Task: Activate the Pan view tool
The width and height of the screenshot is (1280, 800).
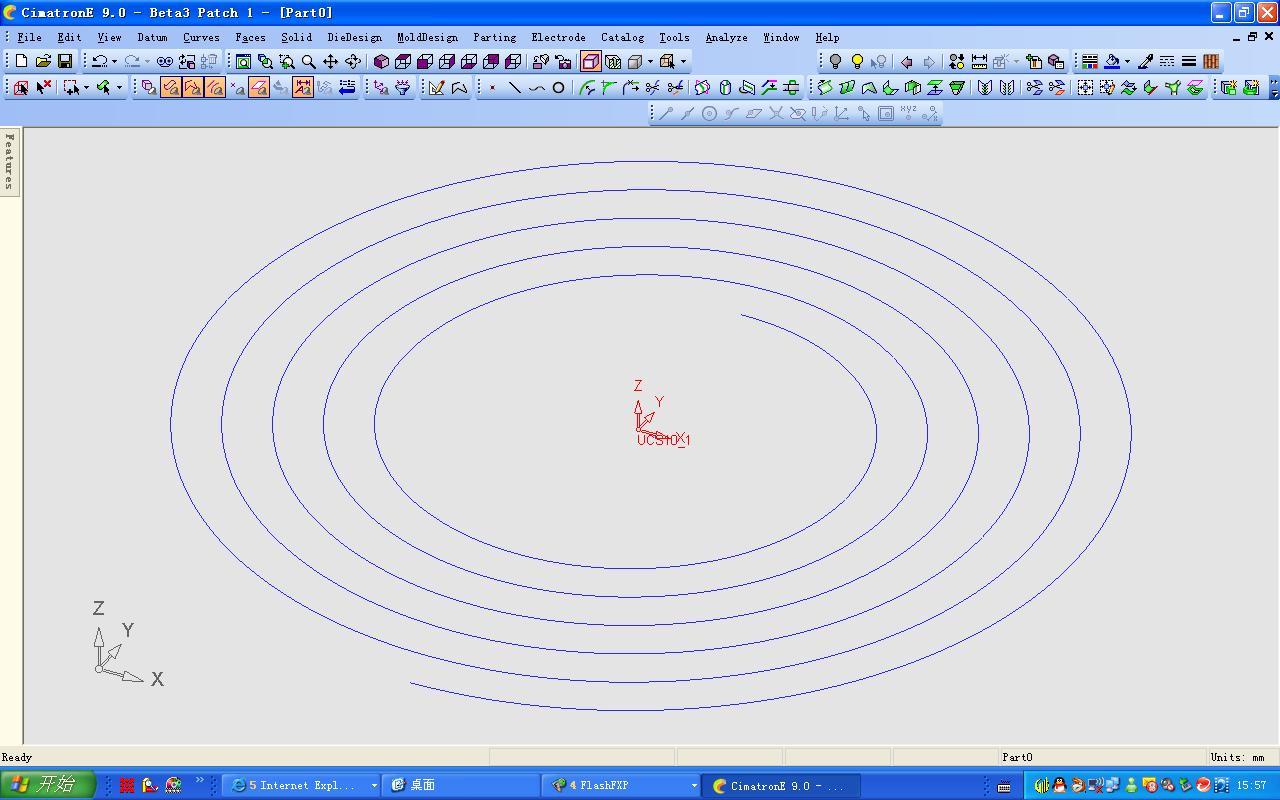Action: point(331,62)
